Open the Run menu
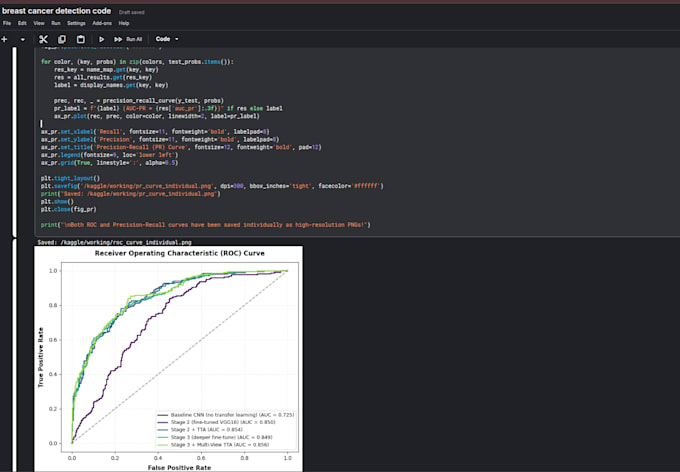This screenshot has width=680, height=472. click(56, 23)
